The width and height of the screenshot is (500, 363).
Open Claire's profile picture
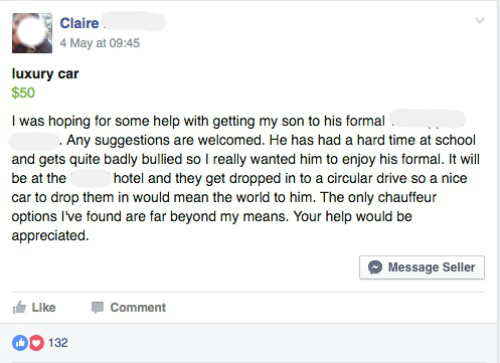click(32, 33)
